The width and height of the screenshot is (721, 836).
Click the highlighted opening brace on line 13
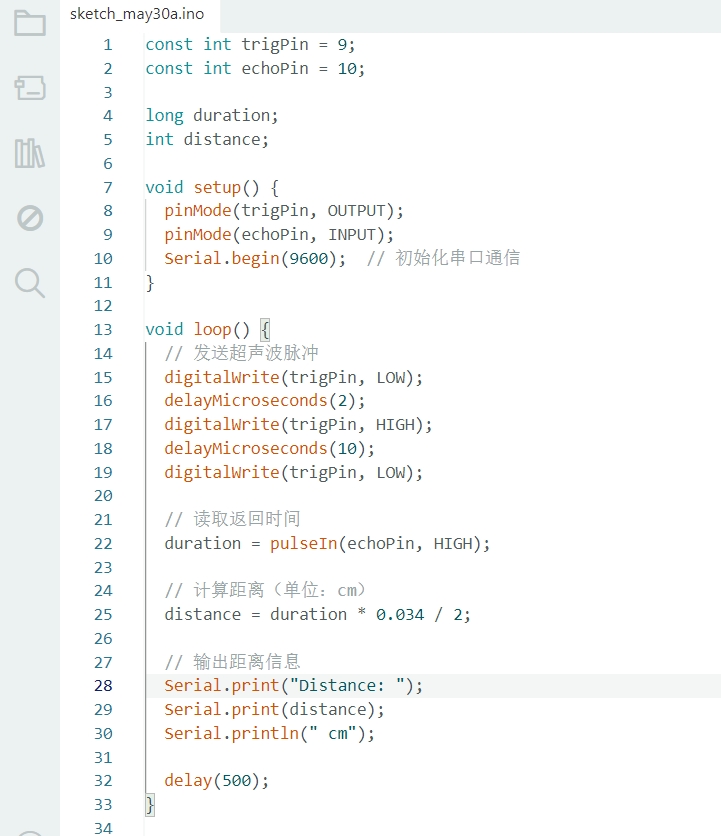click(265, 330)
